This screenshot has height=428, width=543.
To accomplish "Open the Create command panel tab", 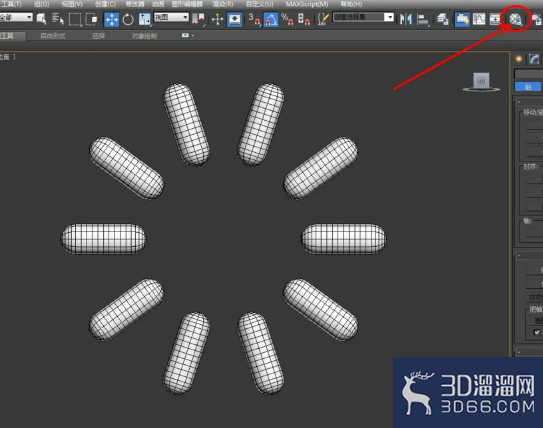I will tap(519, 59).
